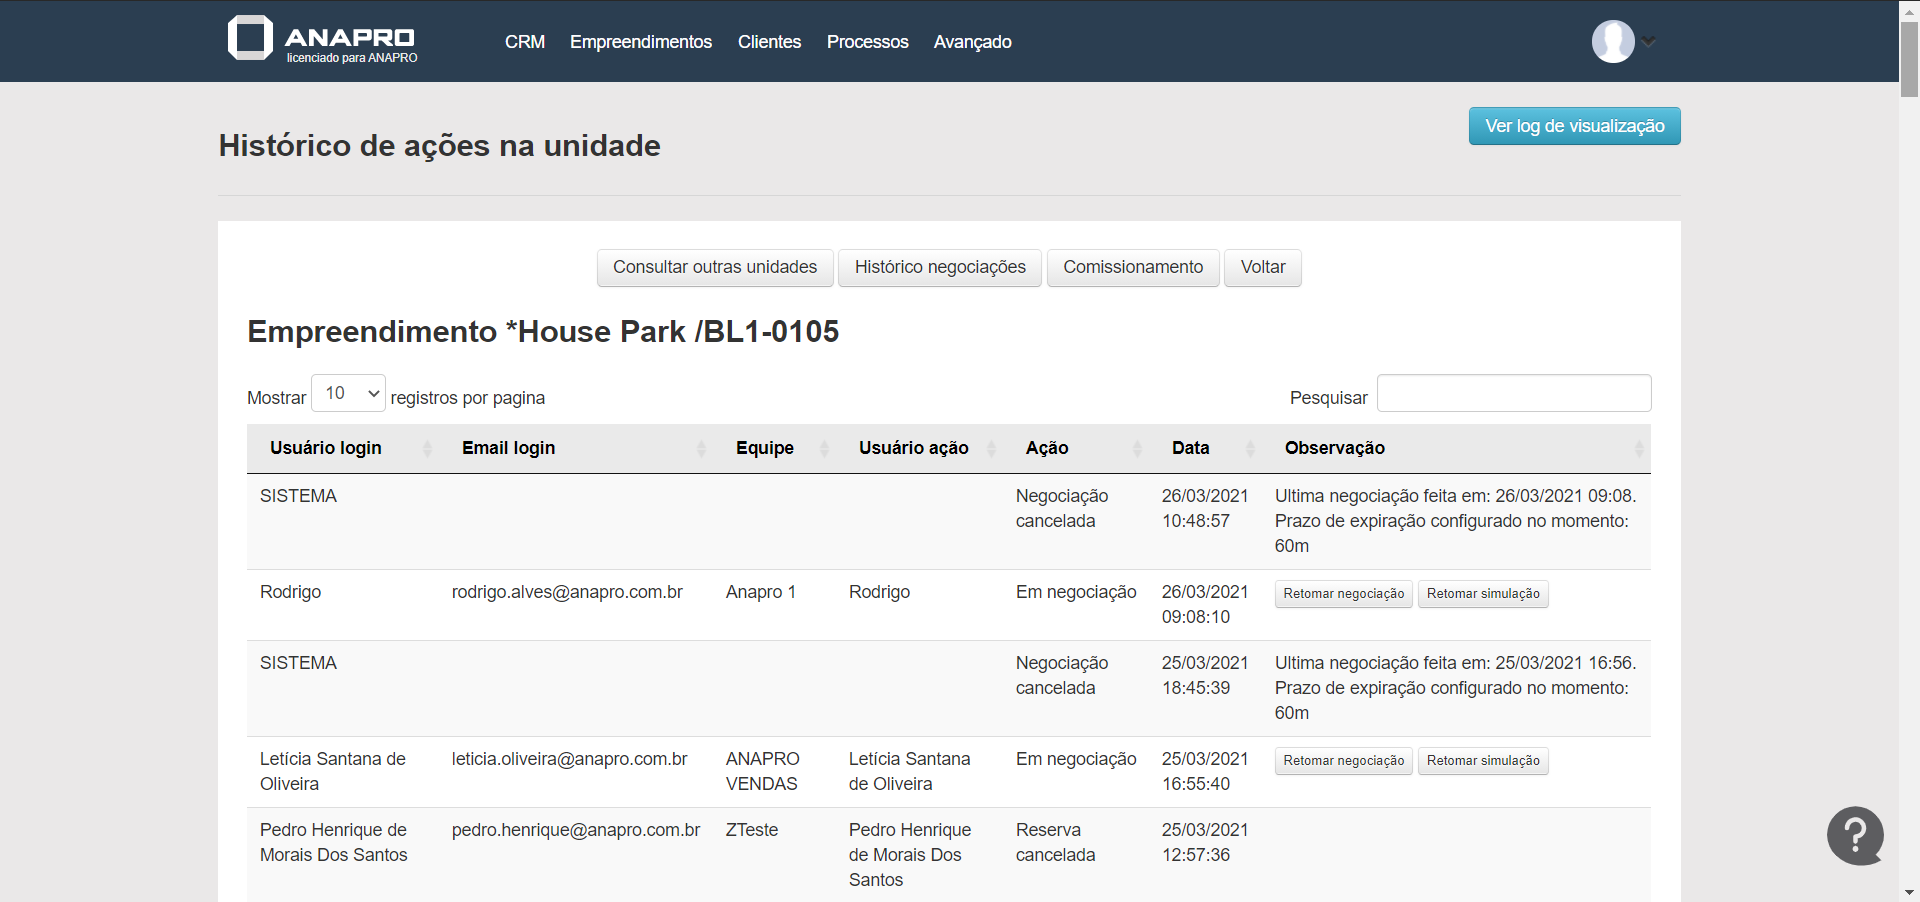Sort by the Observação column header
This screenshot has width=1920, height=902.
point(1334,448)
